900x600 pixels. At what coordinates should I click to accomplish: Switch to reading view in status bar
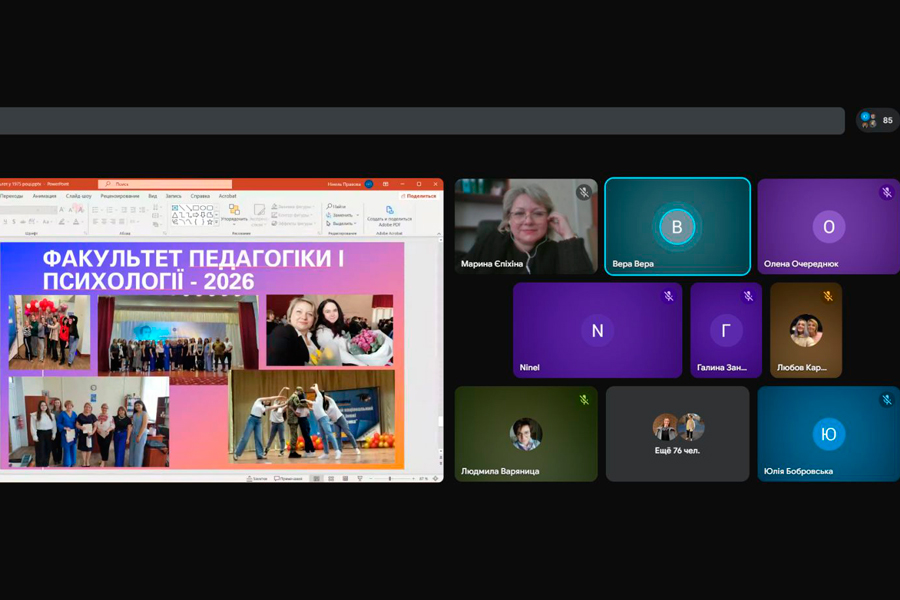tap(345, 479)
